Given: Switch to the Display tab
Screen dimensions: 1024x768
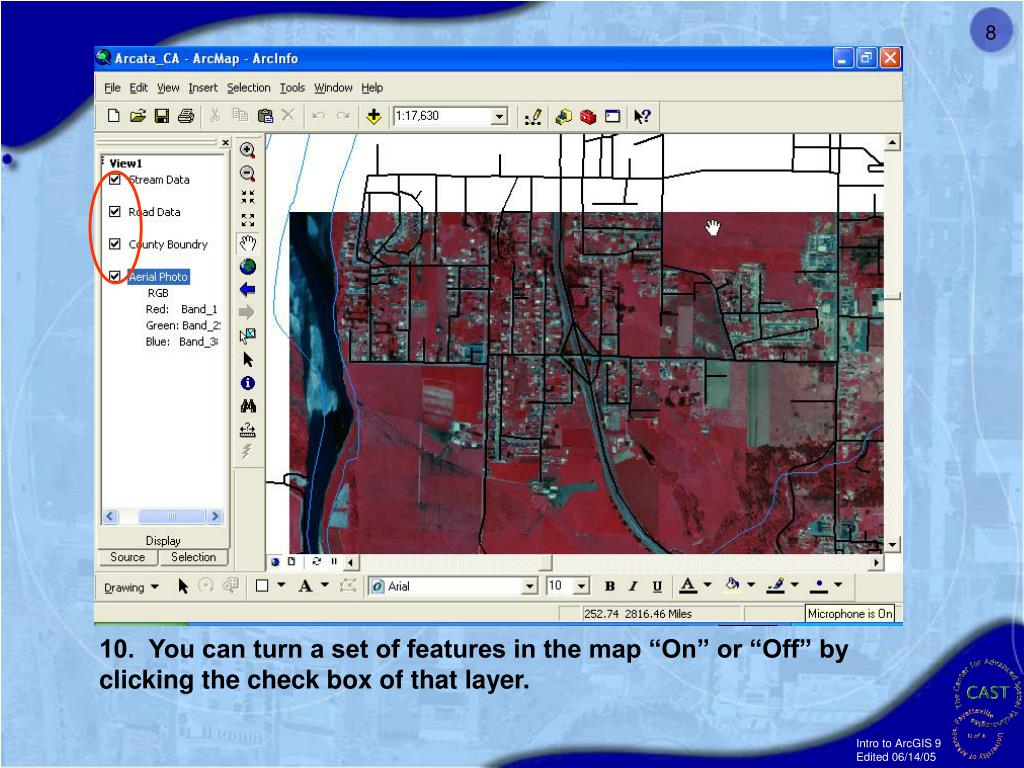Looking at the screenshot, I should click(163, 541).
